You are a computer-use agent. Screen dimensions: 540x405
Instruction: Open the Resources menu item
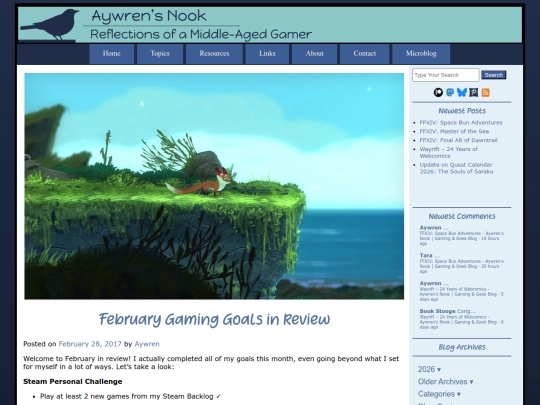(214, 54)
